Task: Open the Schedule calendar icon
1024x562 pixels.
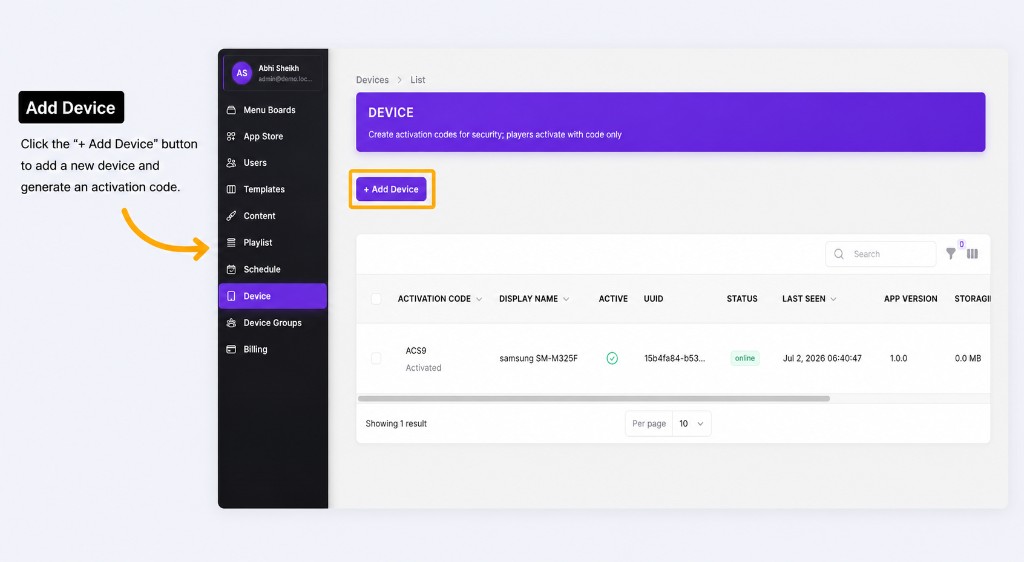Action: click(x=231, y=269)
